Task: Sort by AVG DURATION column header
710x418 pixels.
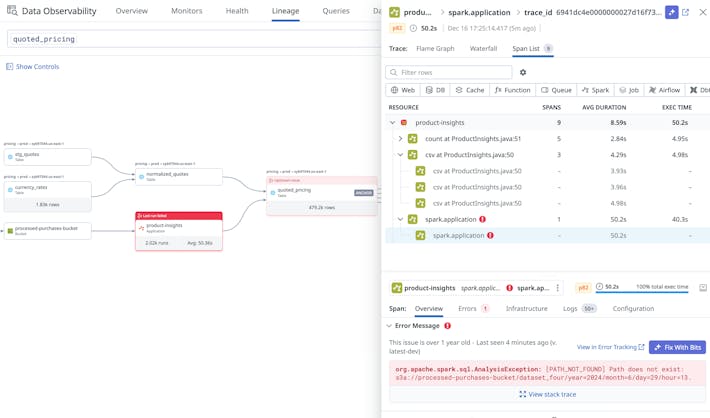Action: [604, 107]
